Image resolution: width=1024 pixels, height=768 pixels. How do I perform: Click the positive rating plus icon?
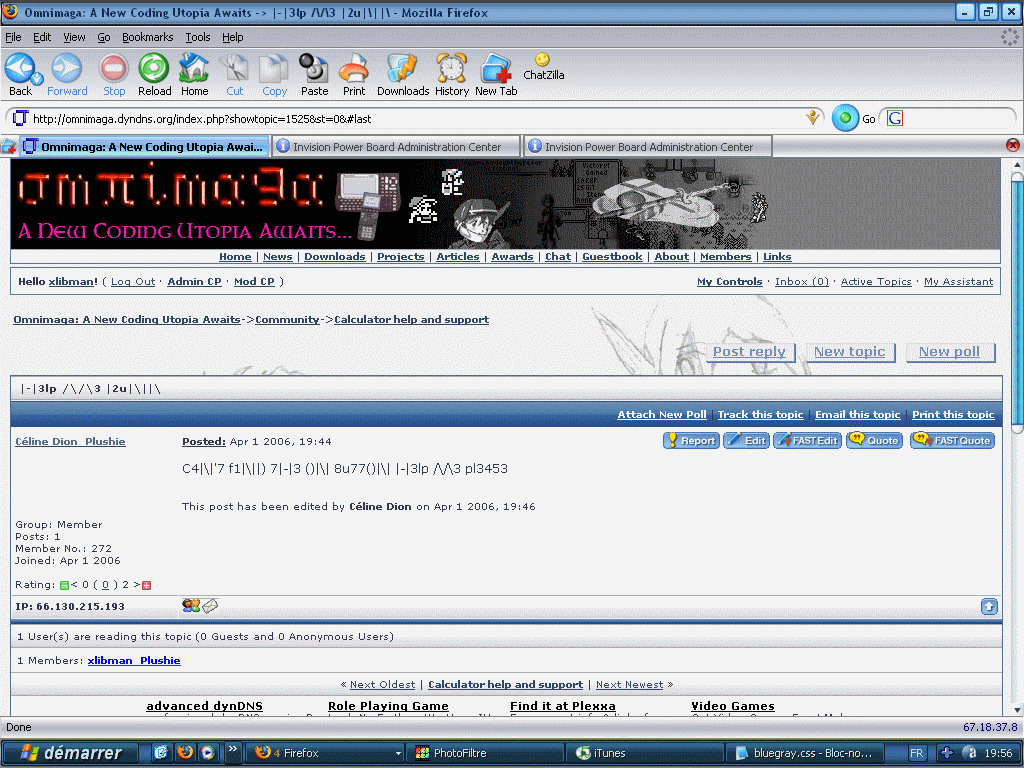(x=146, y=585)
